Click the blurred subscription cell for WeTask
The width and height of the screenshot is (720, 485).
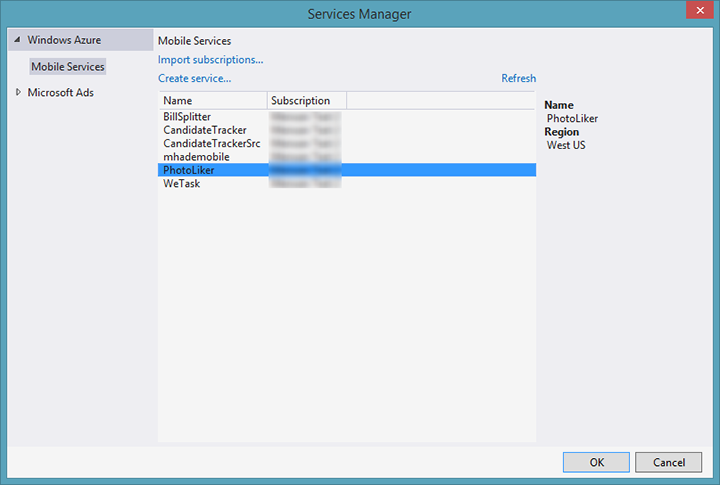pyautogui.click(x=305, y=183)
